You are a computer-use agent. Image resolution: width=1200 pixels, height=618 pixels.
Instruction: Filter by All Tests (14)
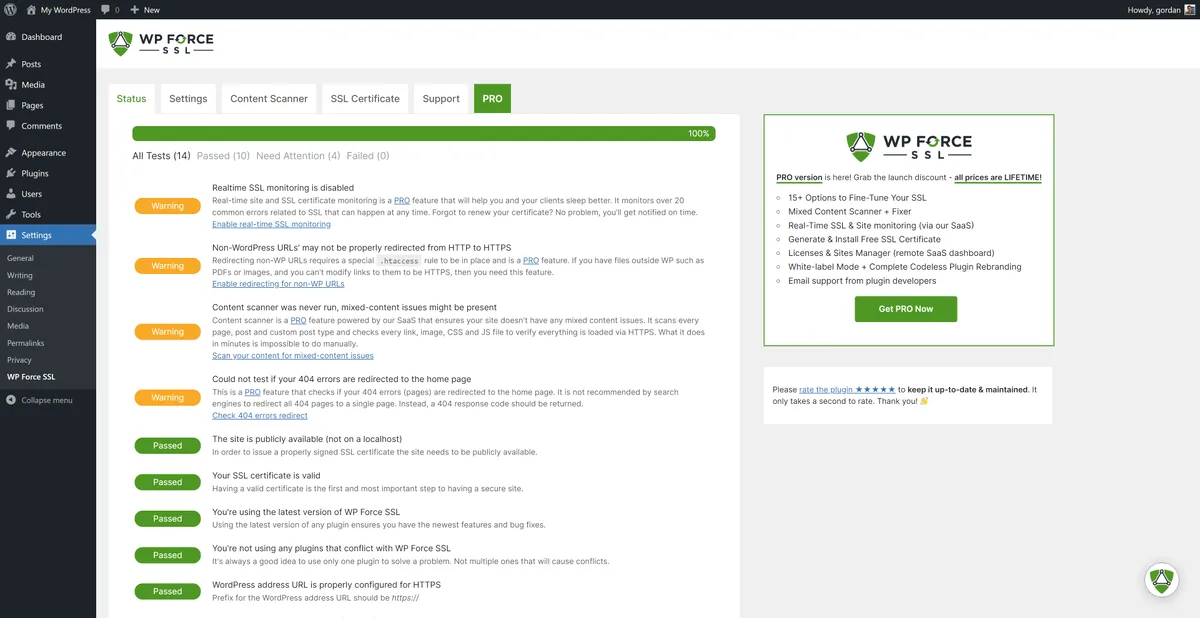[161, 156]
